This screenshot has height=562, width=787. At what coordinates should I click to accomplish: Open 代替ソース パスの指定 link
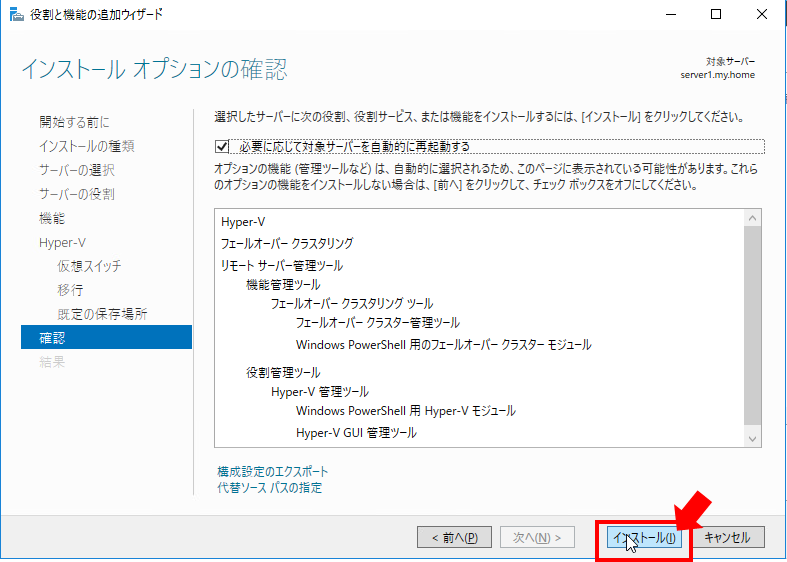coord(270,488)
